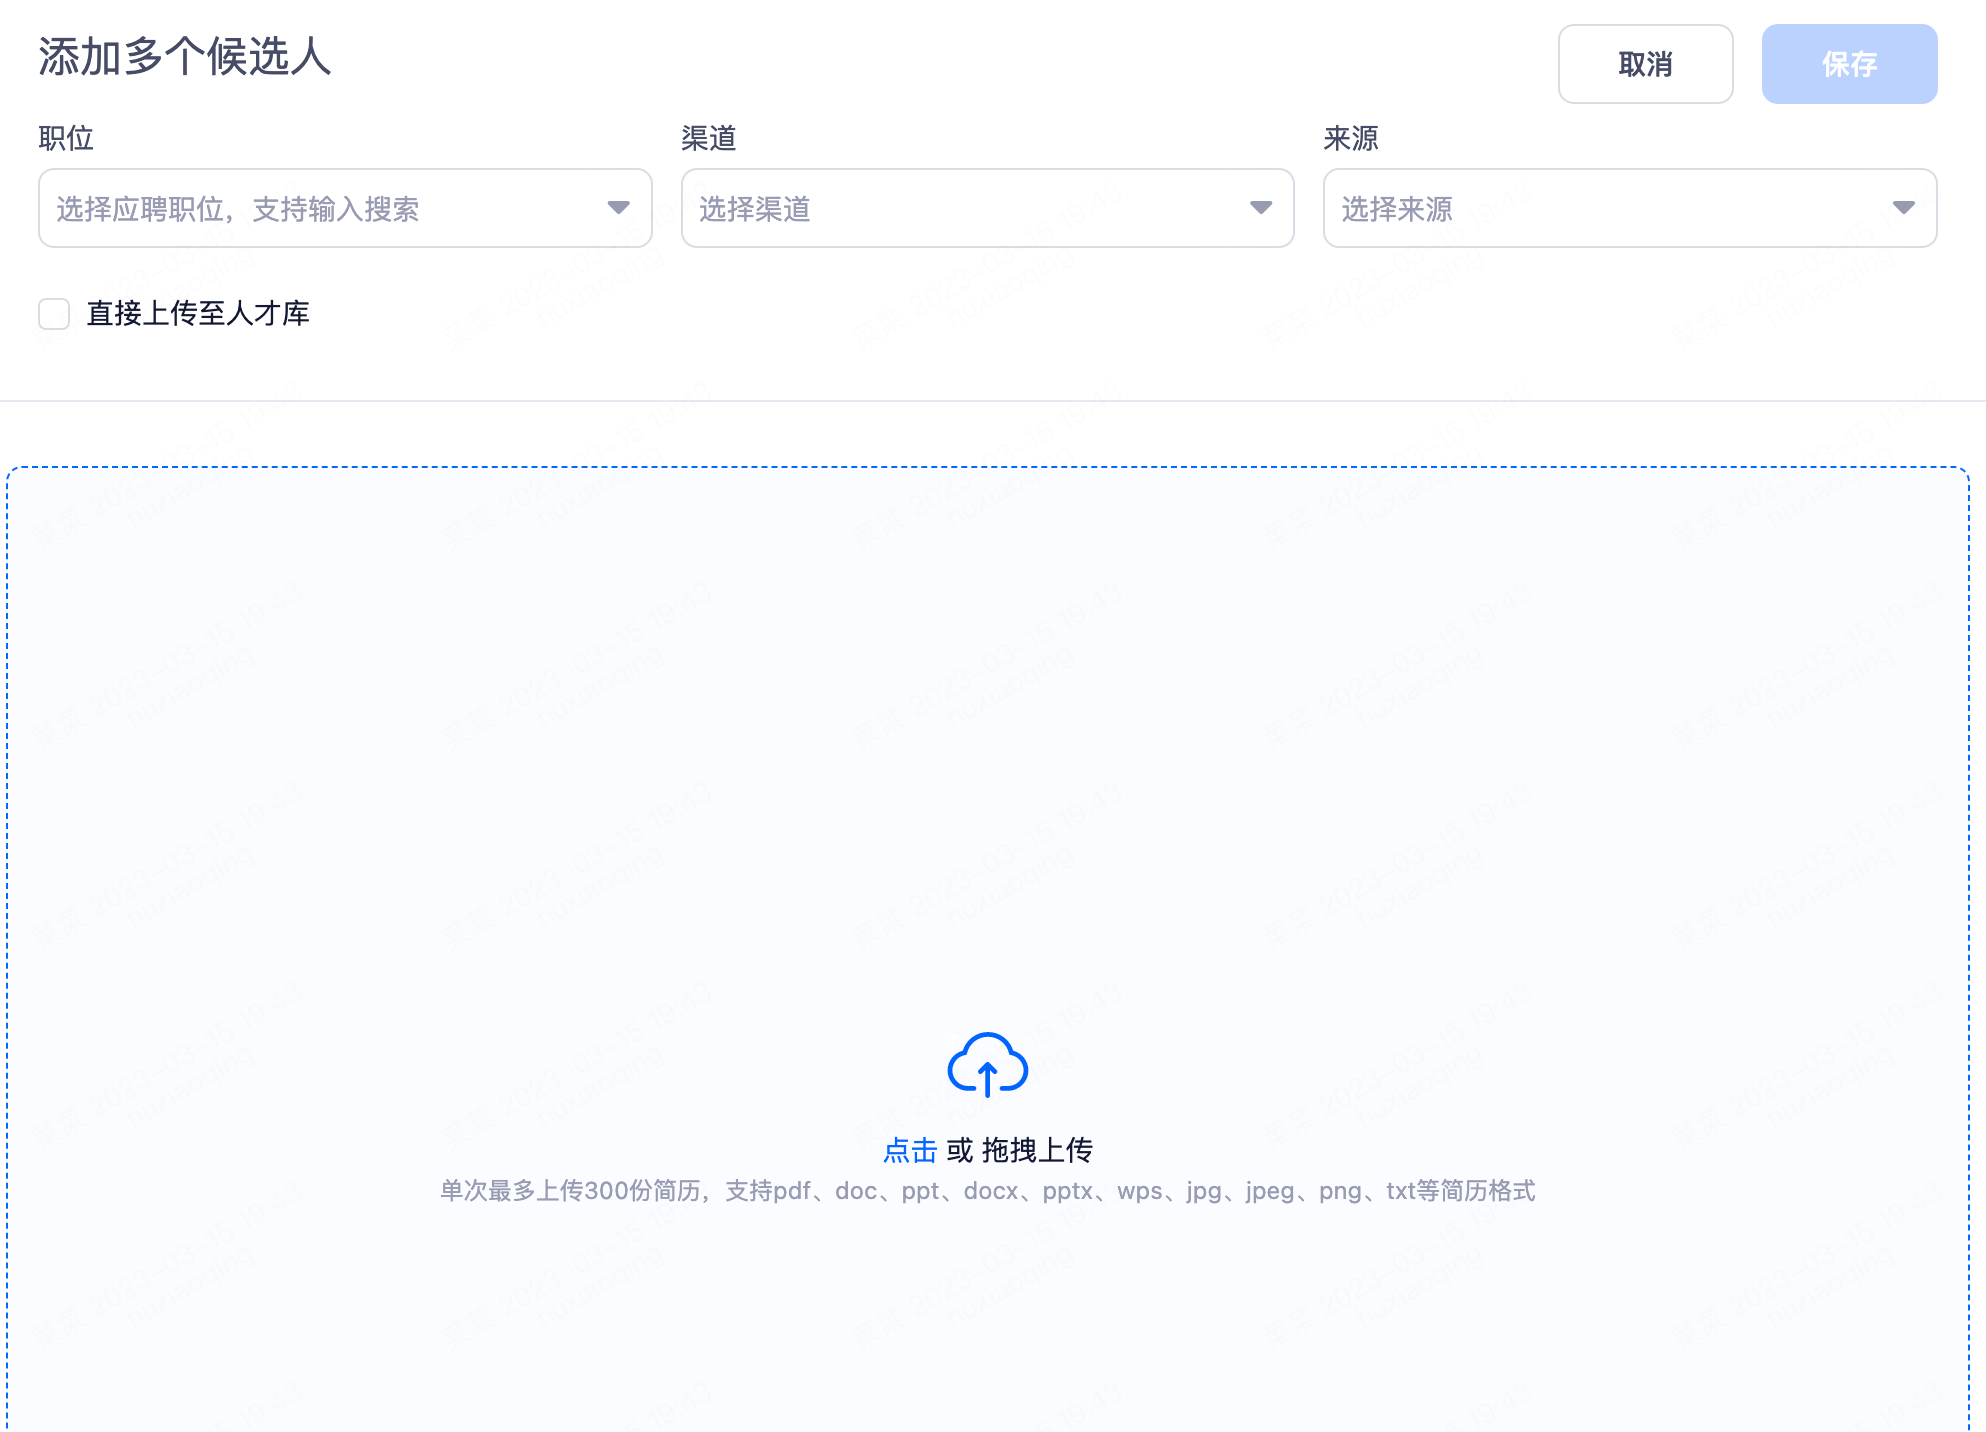Click the 拖拽上传 text
This screenshot has width=1986, height=1432.
[1037, 1150]
